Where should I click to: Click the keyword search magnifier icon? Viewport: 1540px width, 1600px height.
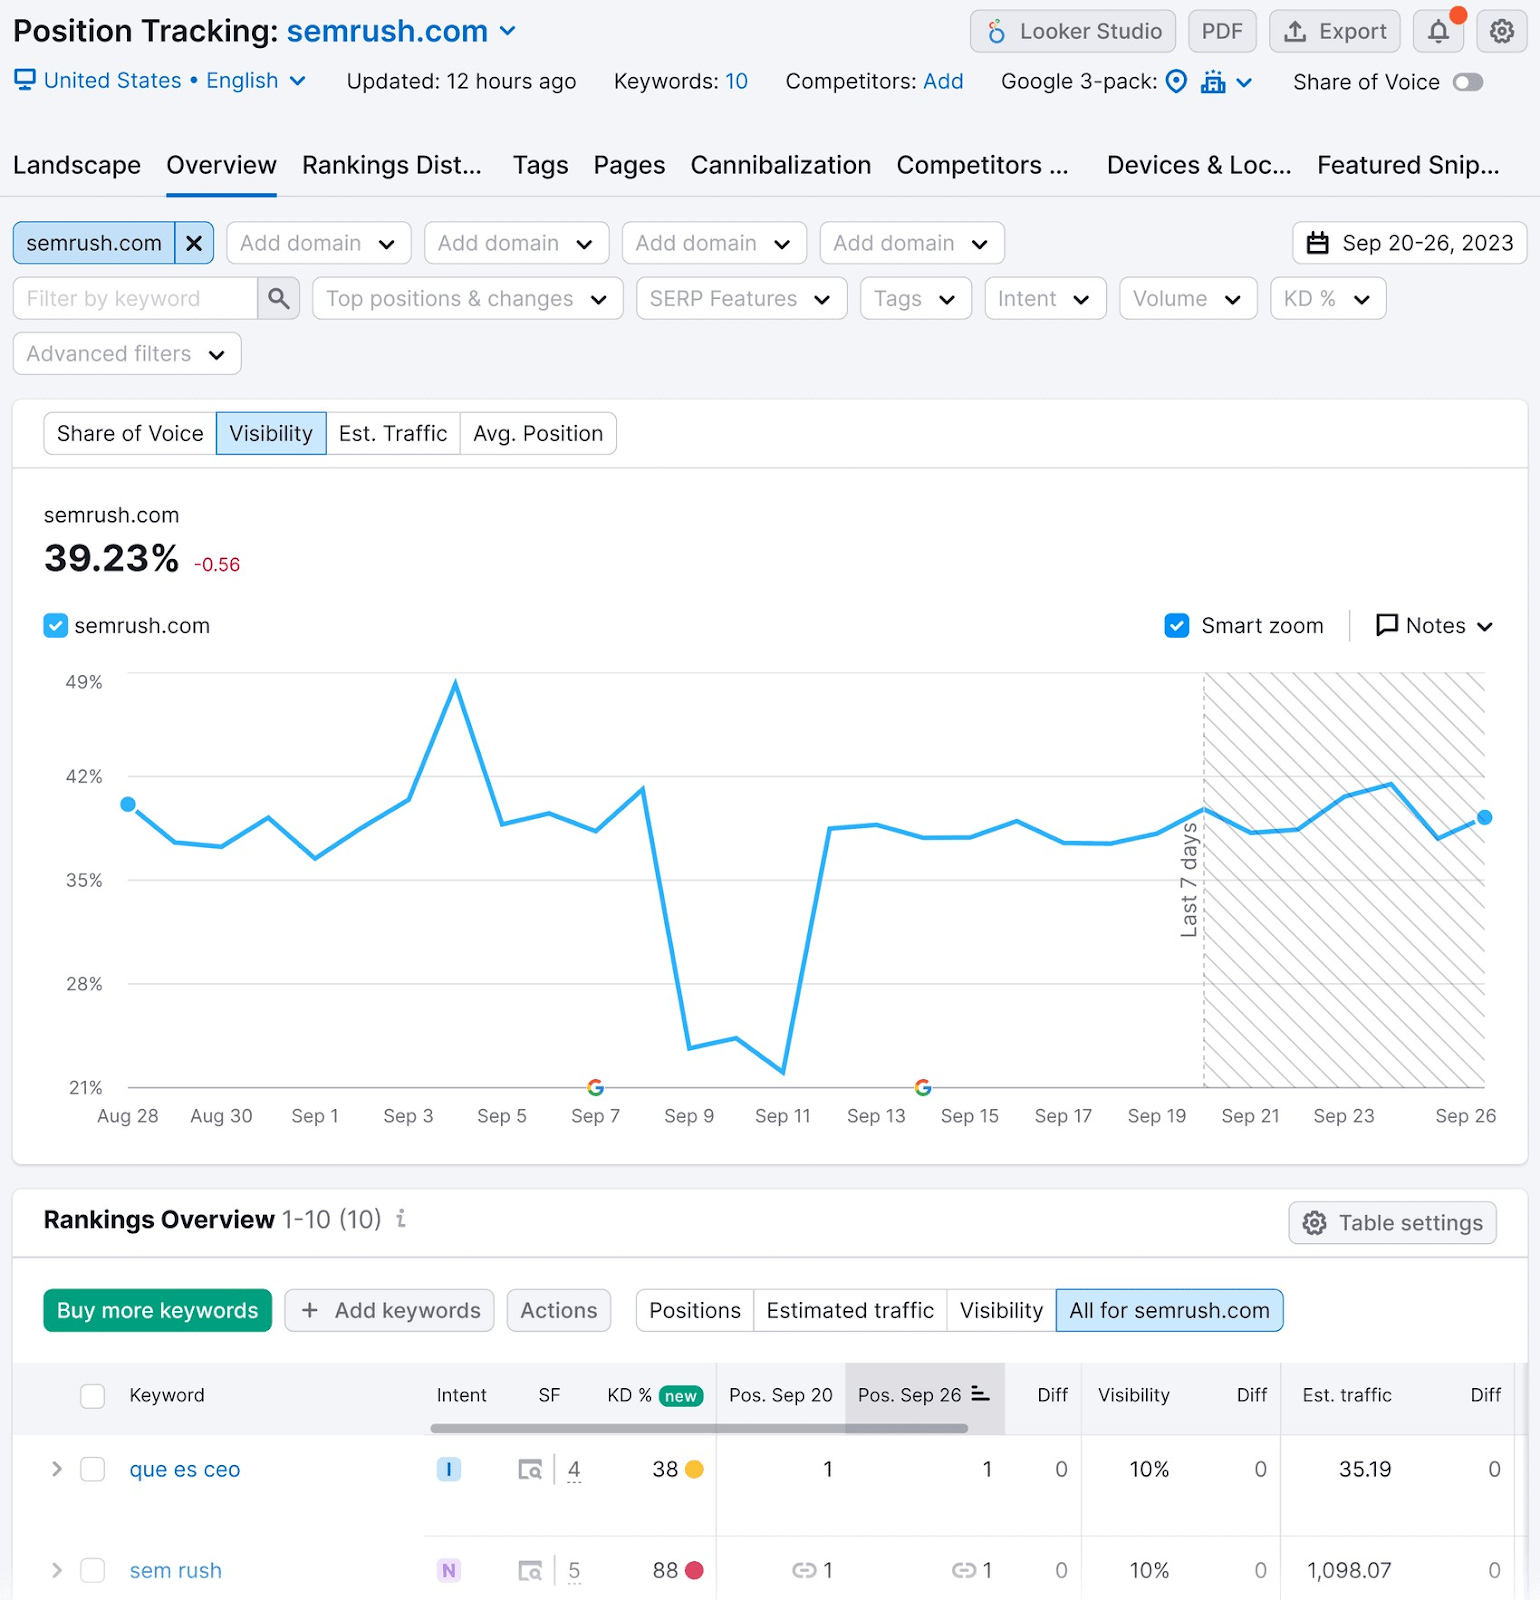[x=279, y=298]
